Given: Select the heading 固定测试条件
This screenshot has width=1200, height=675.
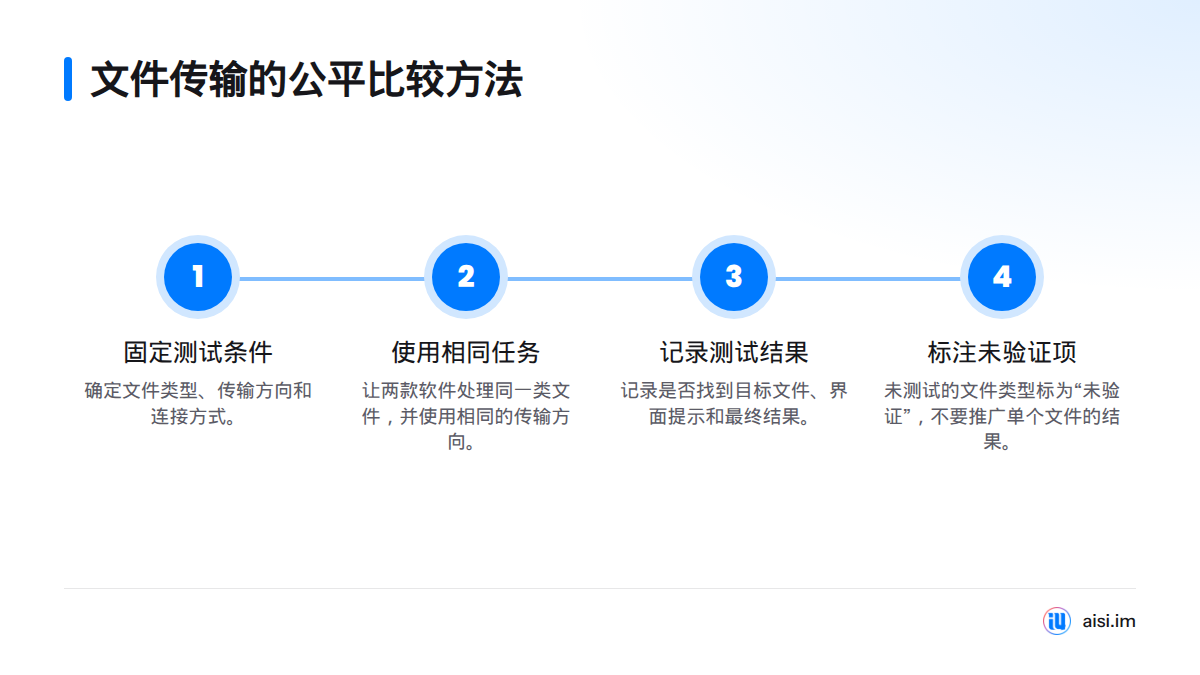Looking at the screenshot, I should 198,352.
